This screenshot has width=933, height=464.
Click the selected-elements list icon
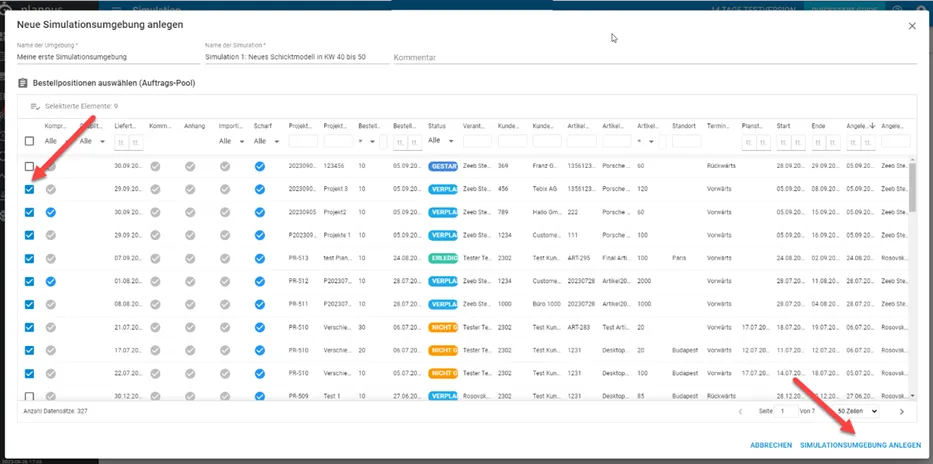click(35, 106)
